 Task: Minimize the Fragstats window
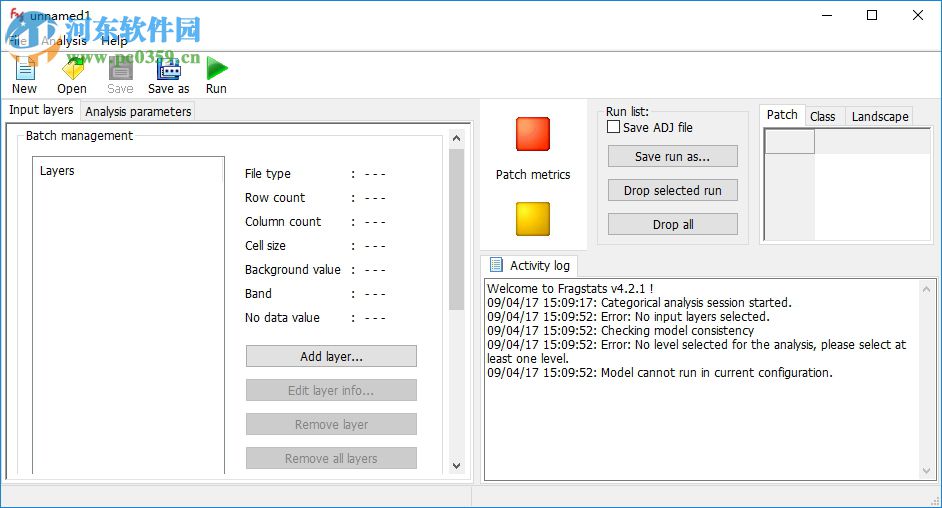pyautogui.click(x=827, y=15)
